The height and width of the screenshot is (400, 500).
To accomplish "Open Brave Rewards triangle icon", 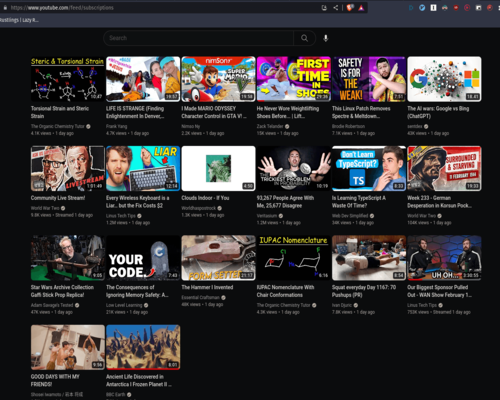I will click(x=361, y=8).
